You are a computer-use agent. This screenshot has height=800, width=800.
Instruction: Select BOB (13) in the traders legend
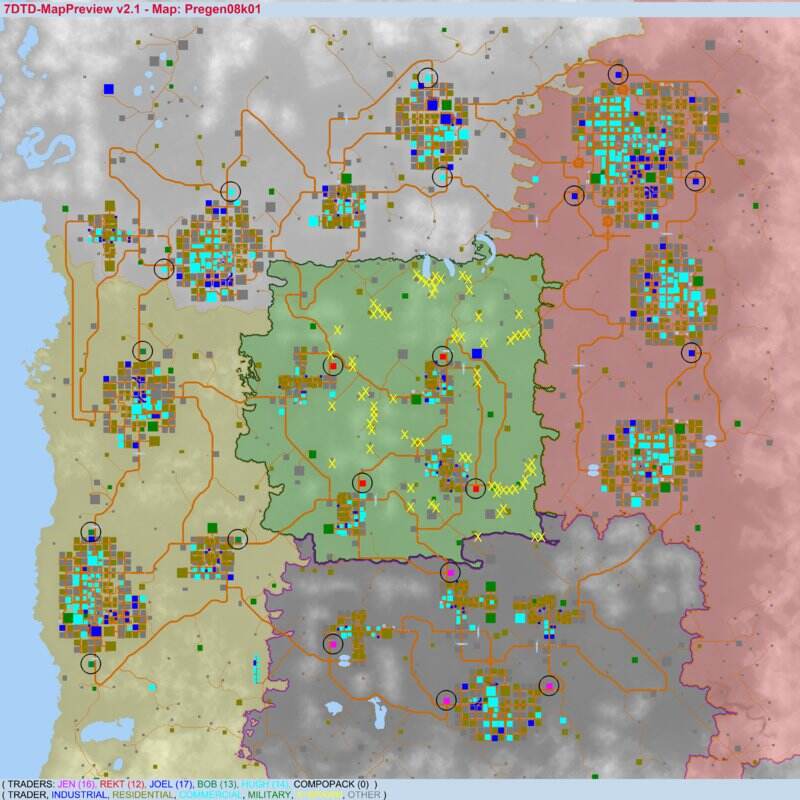219,783
